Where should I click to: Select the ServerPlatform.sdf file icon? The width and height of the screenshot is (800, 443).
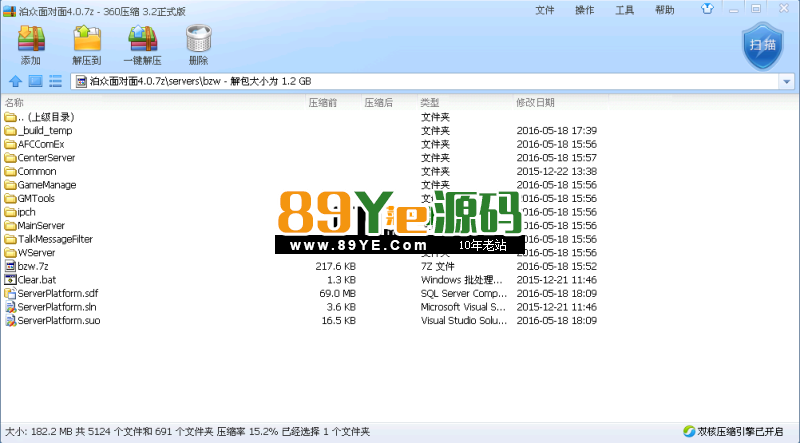(10, 293)
